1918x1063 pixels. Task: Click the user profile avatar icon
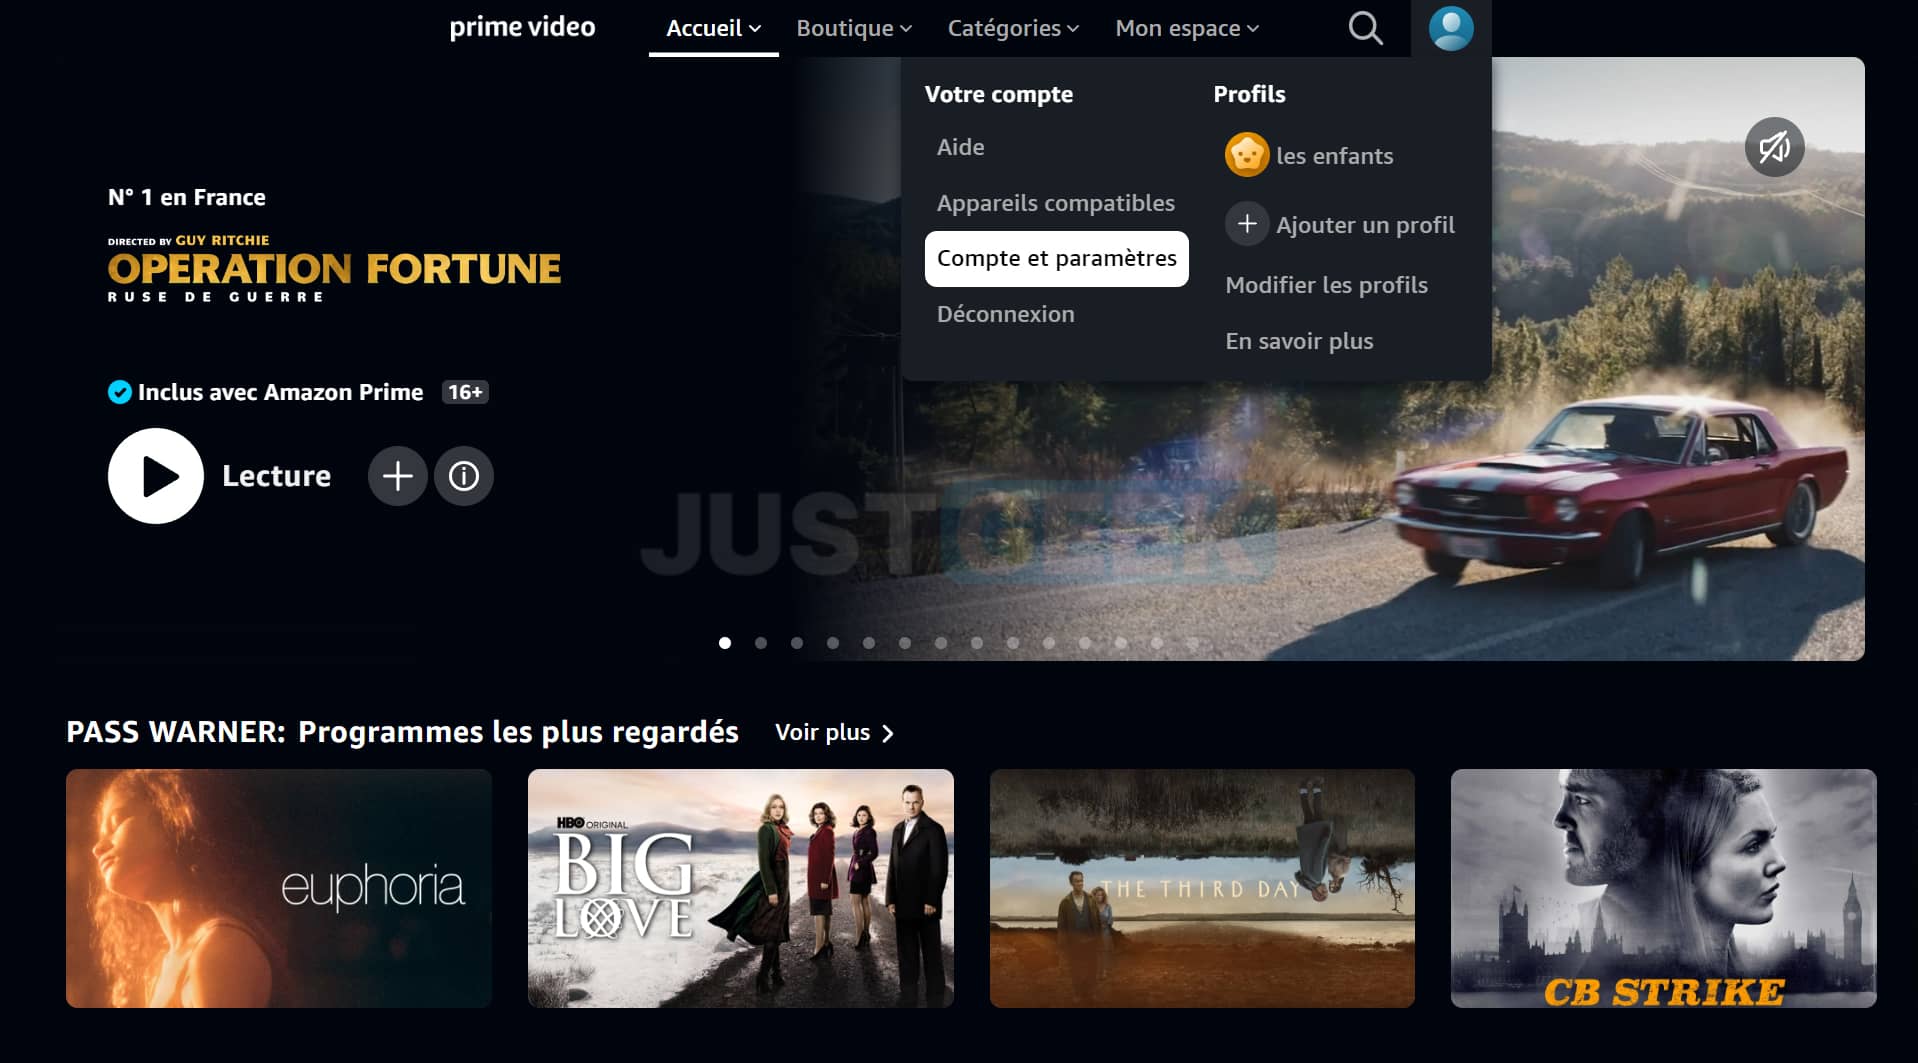click(x=1450, y=28)
